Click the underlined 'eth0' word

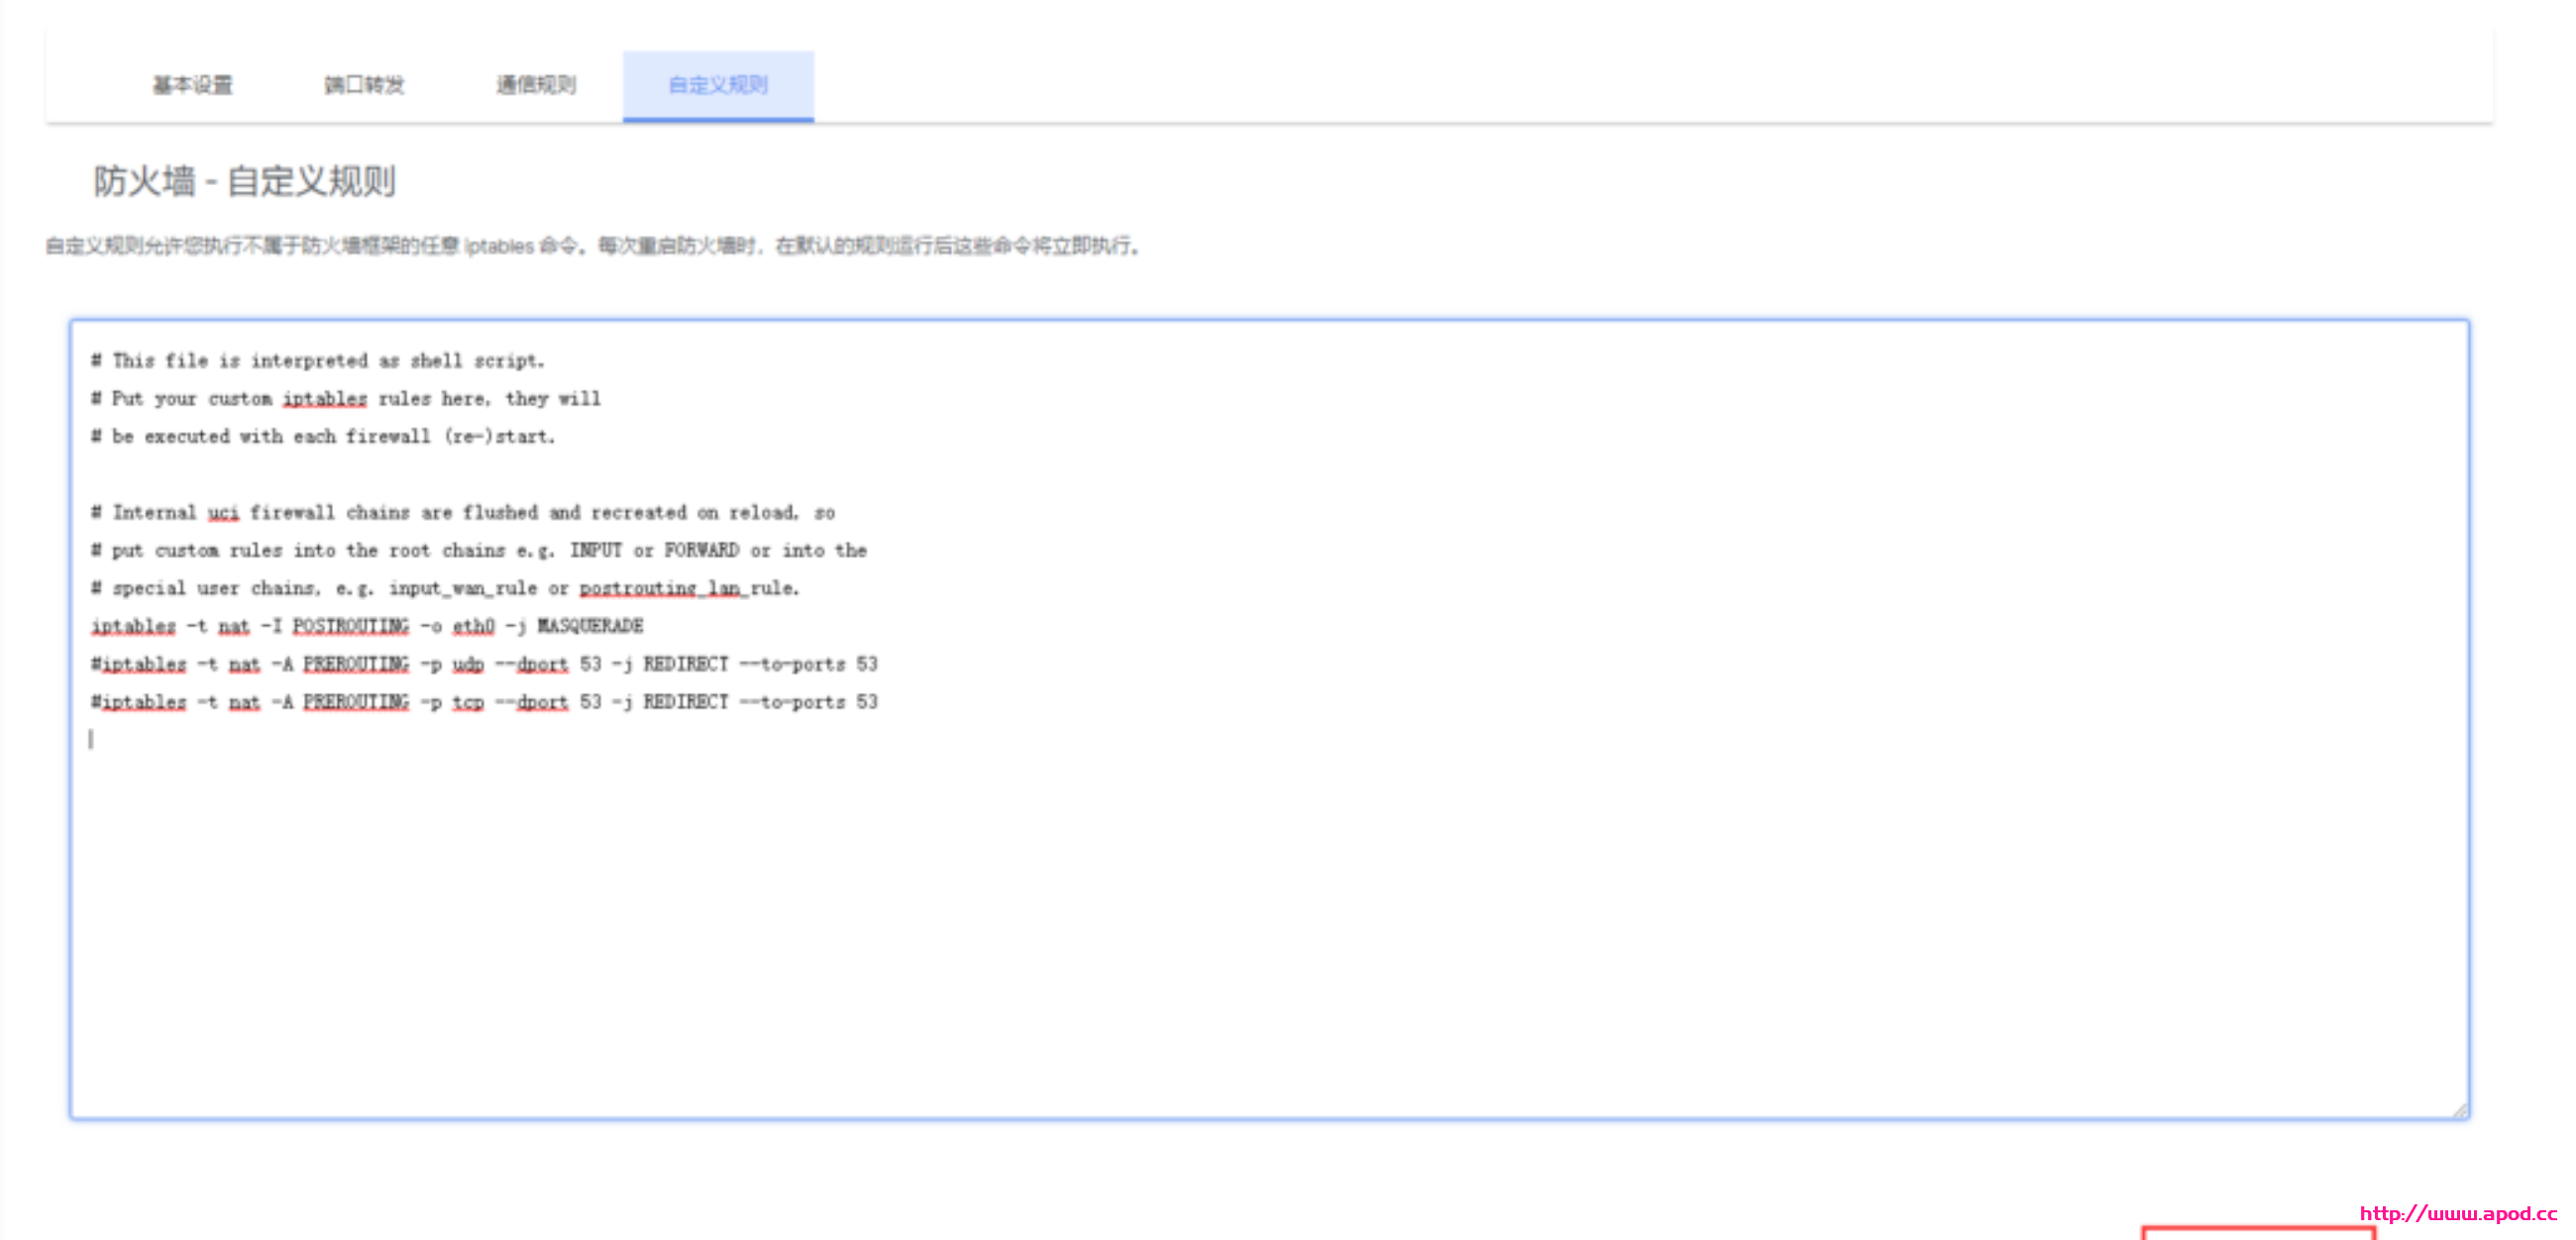point(473,626)
